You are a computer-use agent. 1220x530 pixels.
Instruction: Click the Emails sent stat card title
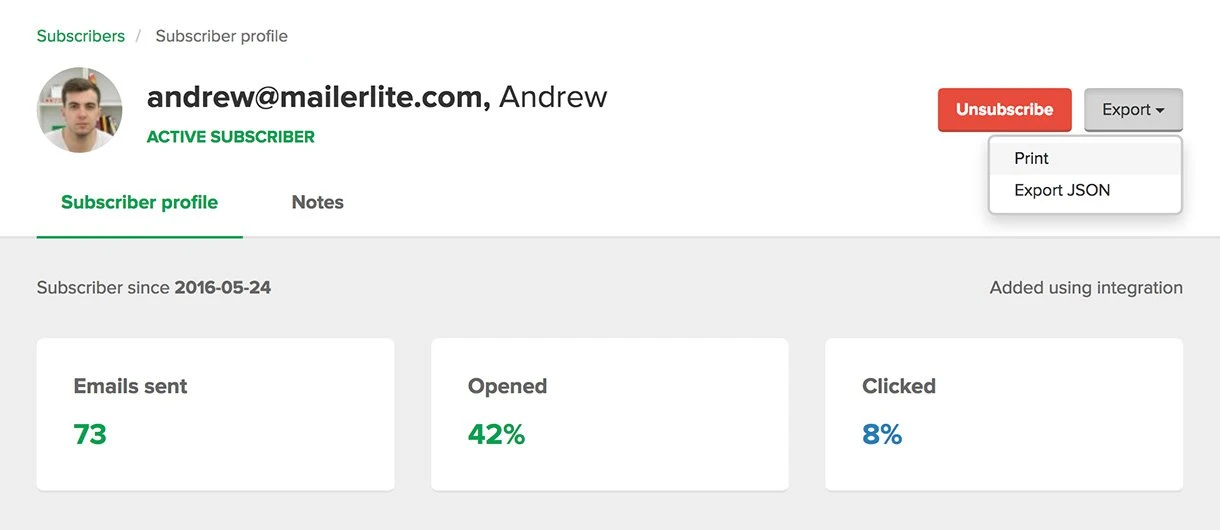pos(130,386)
